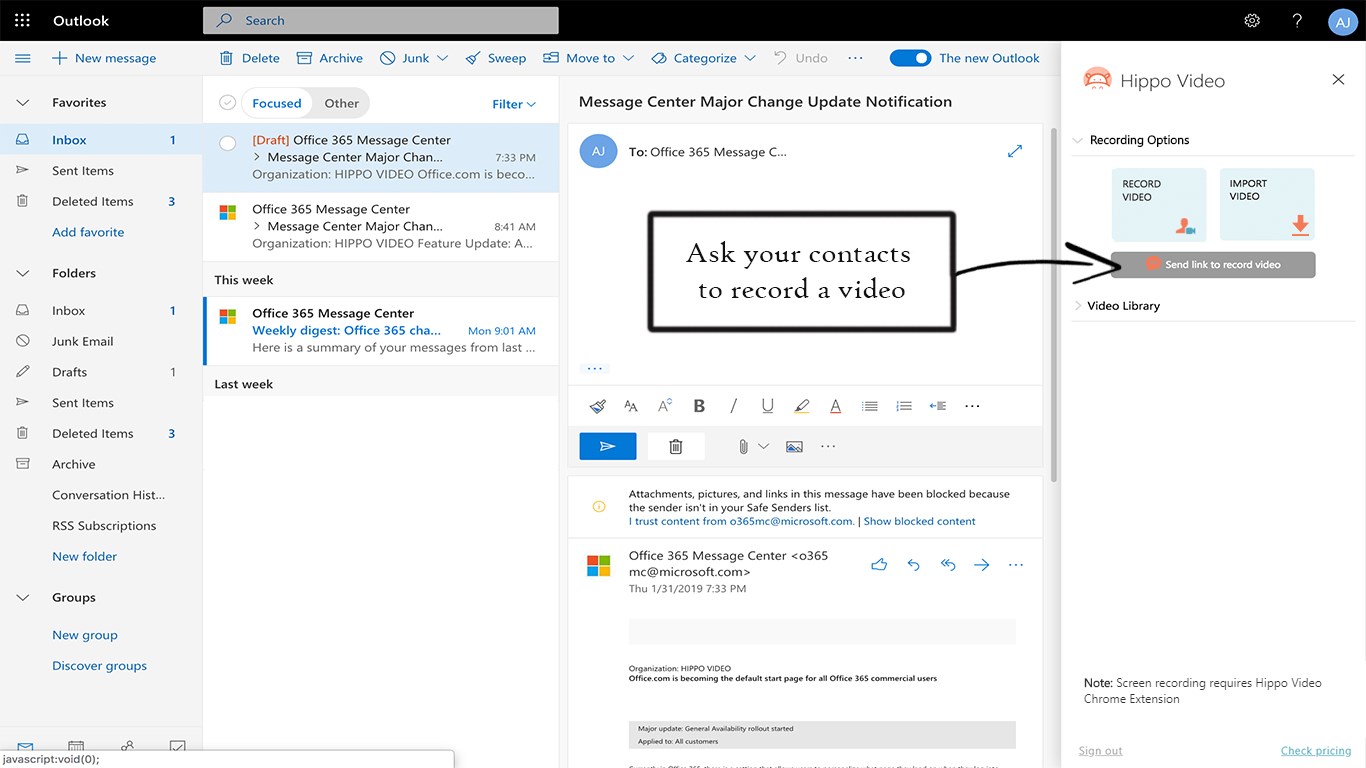Screen dimensions: 1366x768
Task: Click the Discover groups link
Action: (99, 666)
